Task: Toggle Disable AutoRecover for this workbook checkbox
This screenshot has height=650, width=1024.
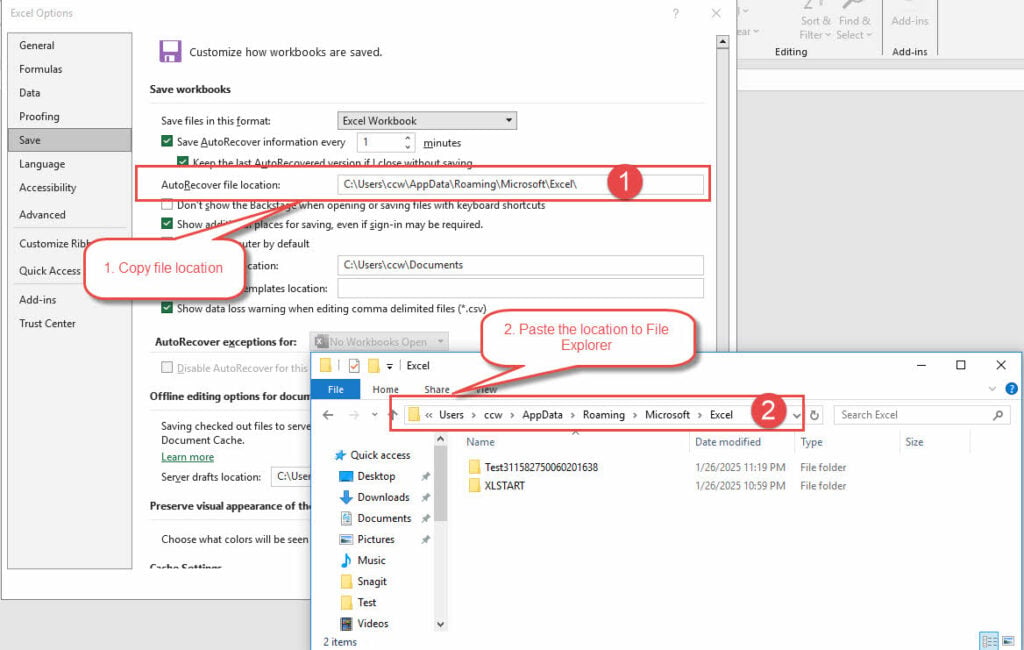Action: coord(167,367)
